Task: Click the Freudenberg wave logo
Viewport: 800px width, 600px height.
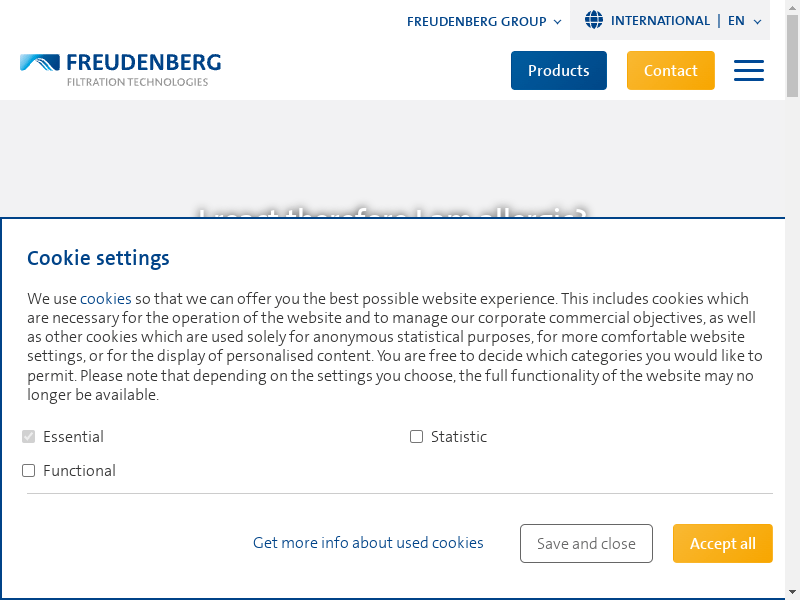Action: coord(40,62)
